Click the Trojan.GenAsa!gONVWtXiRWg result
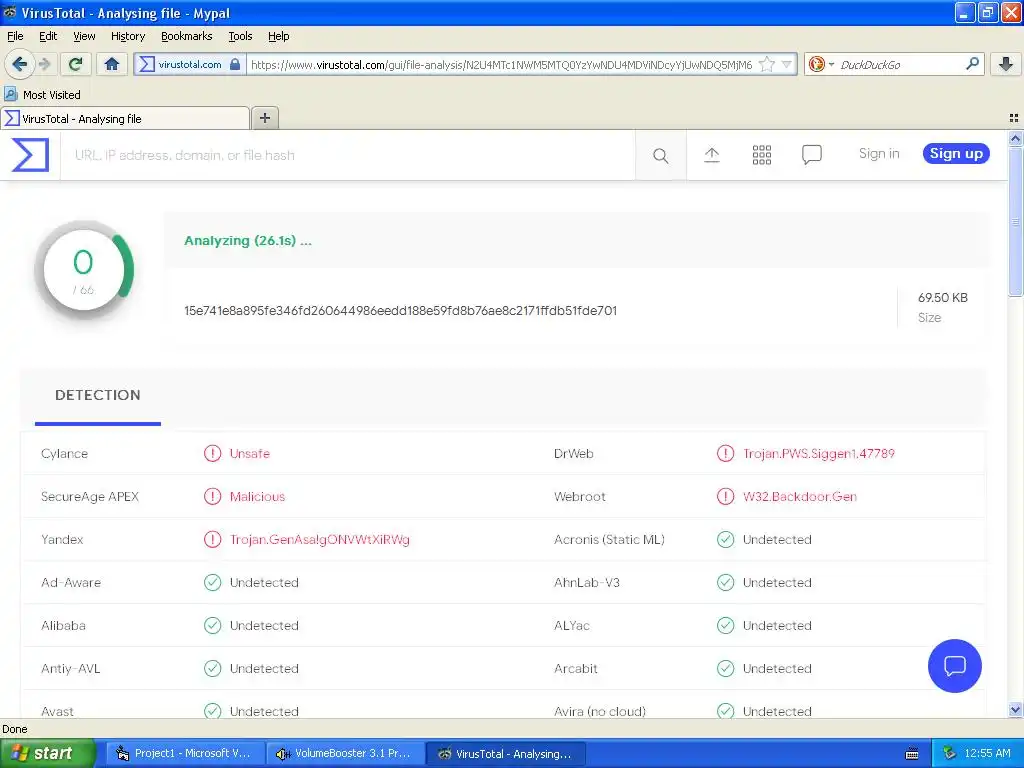Screen dimensions: 1024x768 [x=319, y=539]
